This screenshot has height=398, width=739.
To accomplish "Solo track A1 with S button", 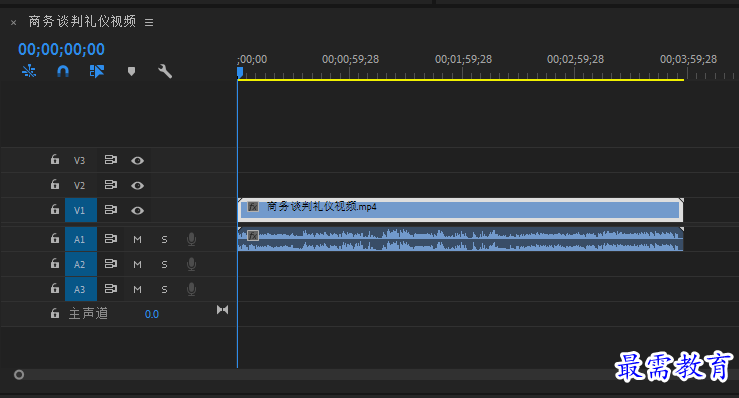I will point(164,240).
